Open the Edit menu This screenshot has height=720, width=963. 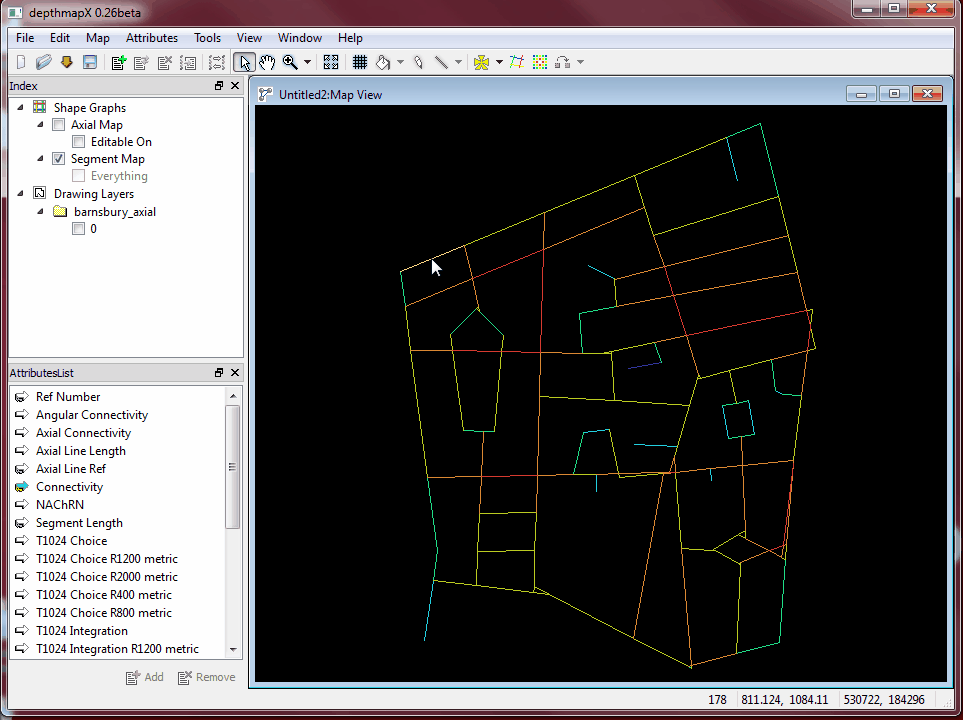click(x=60, y=37)
